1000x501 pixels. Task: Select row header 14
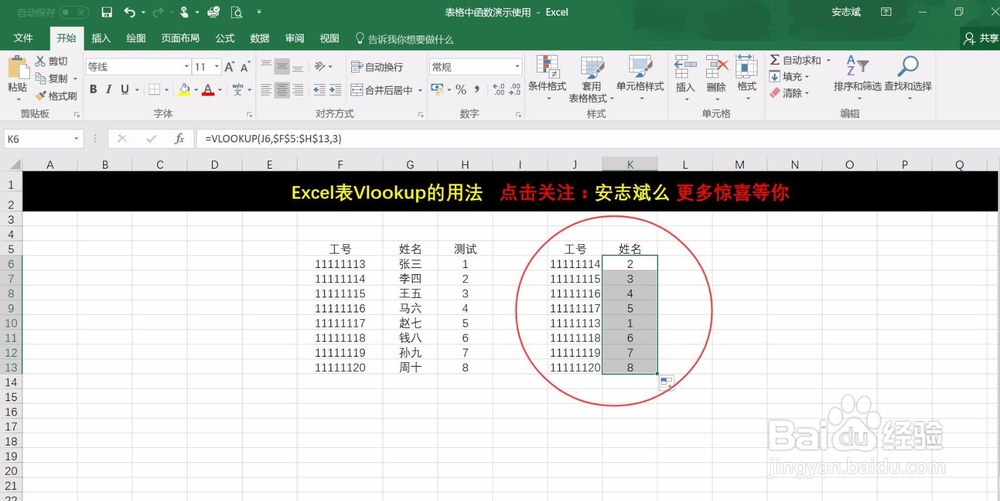(11, 382)
